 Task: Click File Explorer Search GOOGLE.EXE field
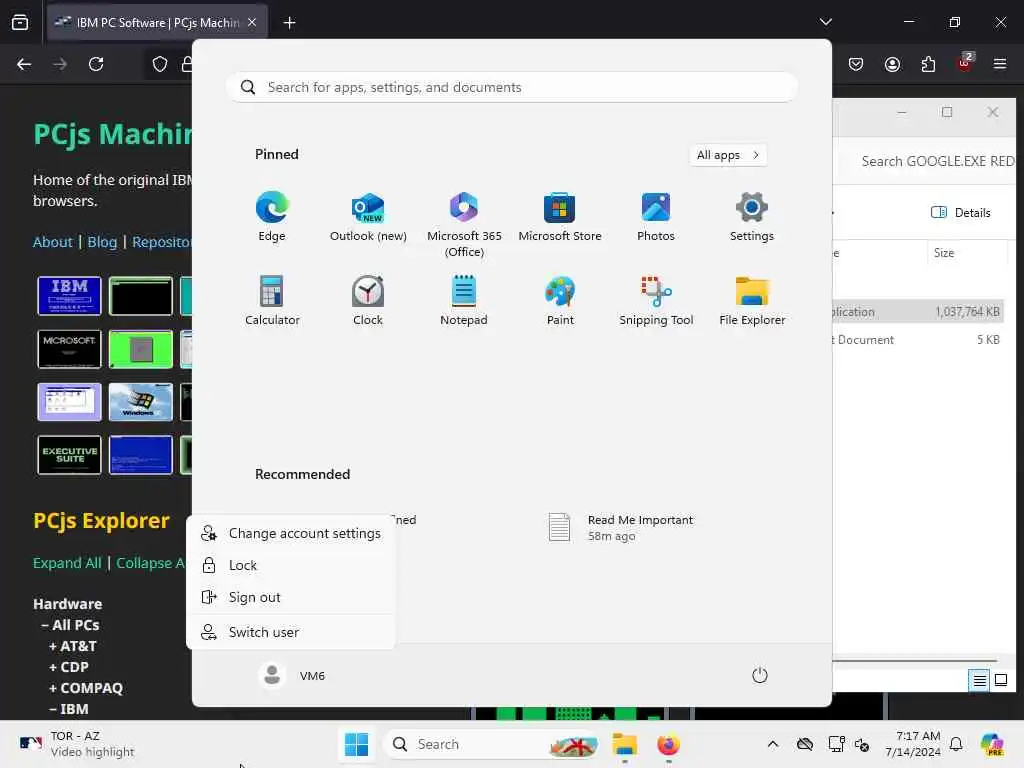click(x=936, y=161)
